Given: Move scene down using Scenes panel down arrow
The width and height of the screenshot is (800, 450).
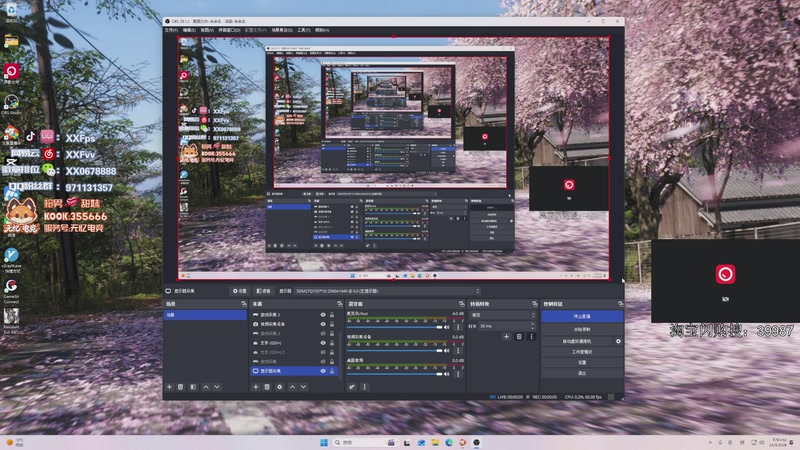Looking at the screenshot, I should tap(217, 387).
